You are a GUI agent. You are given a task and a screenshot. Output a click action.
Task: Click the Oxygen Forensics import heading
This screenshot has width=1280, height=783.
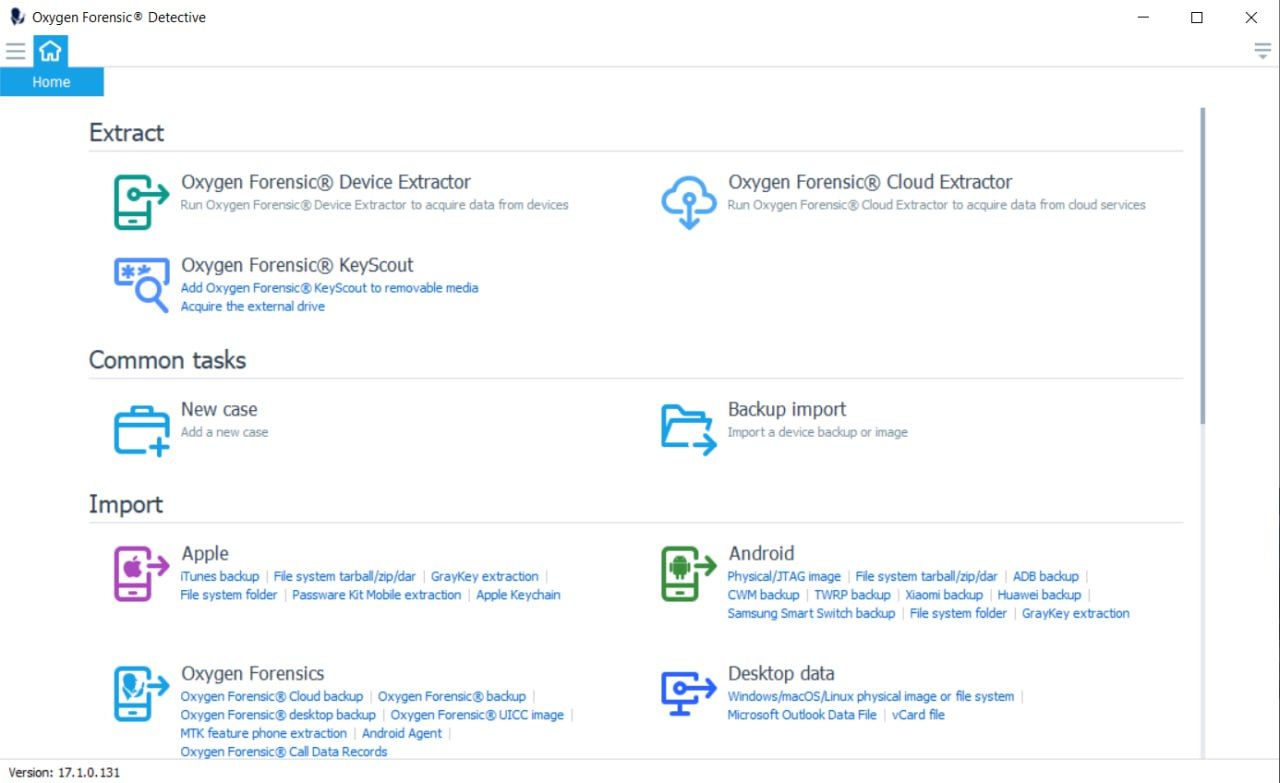[x=253, y=674]
